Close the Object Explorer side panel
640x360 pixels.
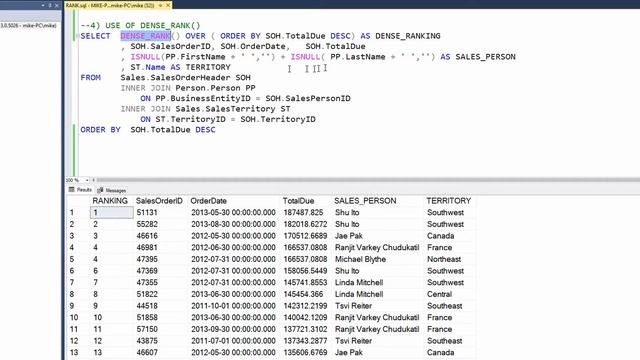point(57,5)
